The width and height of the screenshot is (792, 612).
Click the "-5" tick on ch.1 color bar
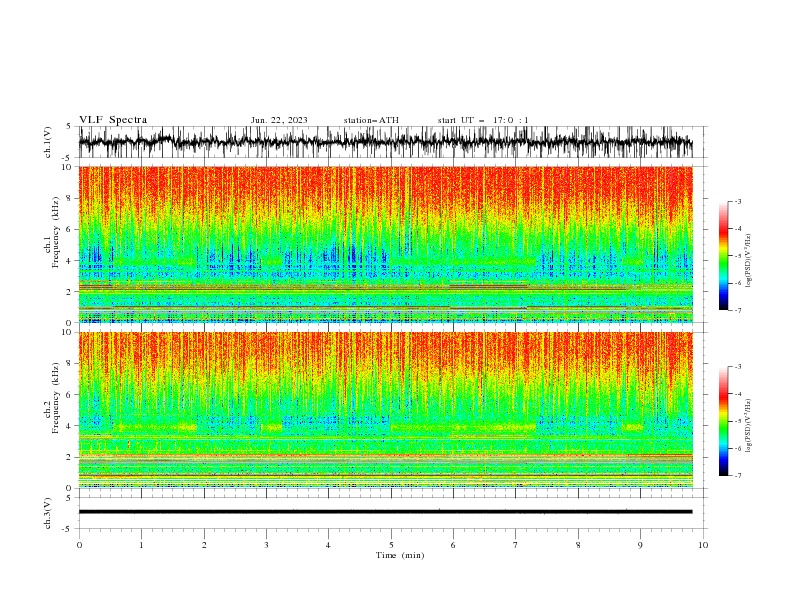[x=738, y=256]
